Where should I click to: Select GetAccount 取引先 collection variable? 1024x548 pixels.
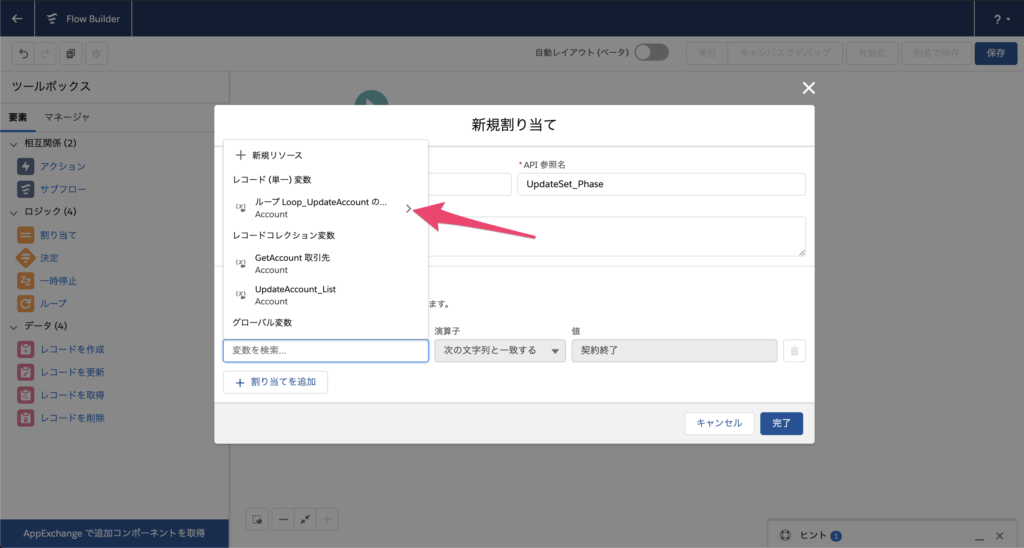[x=326, y=263]
